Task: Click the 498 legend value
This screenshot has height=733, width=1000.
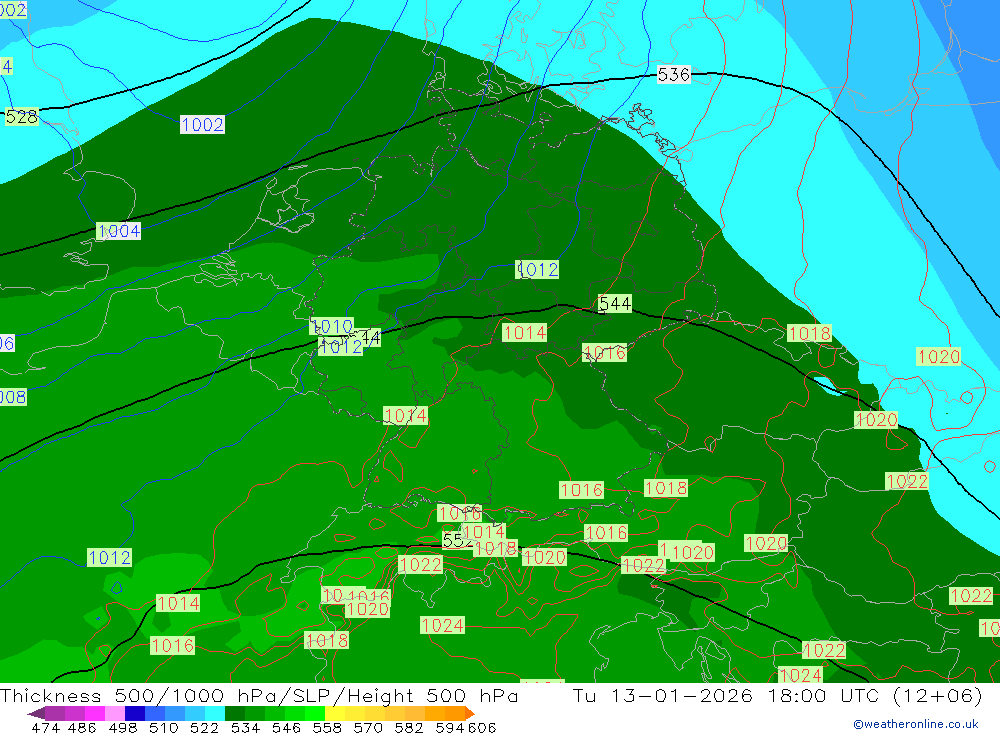Action: 123,727
